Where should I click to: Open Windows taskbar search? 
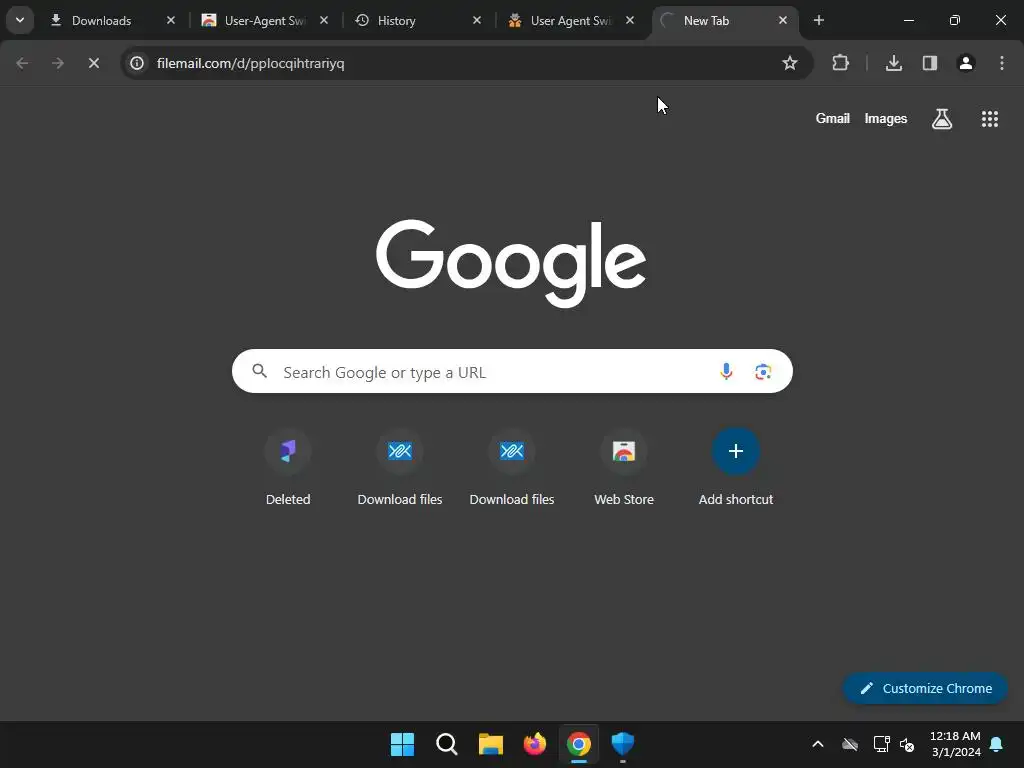pyautogui.click(x=447, y=744)
